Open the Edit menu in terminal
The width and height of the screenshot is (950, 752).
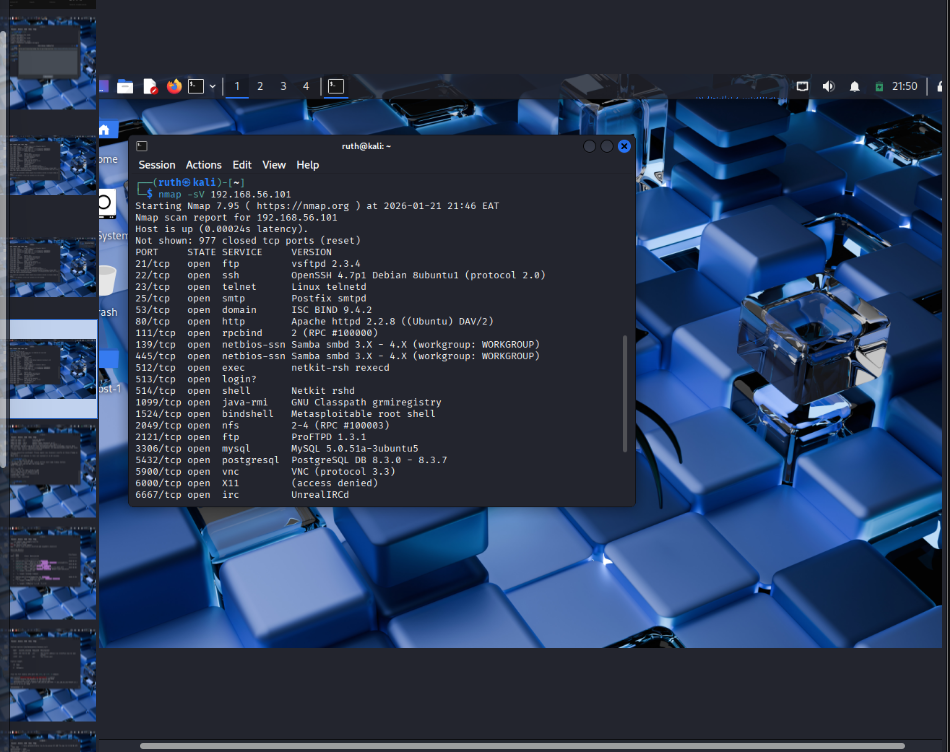pos(242,165)
